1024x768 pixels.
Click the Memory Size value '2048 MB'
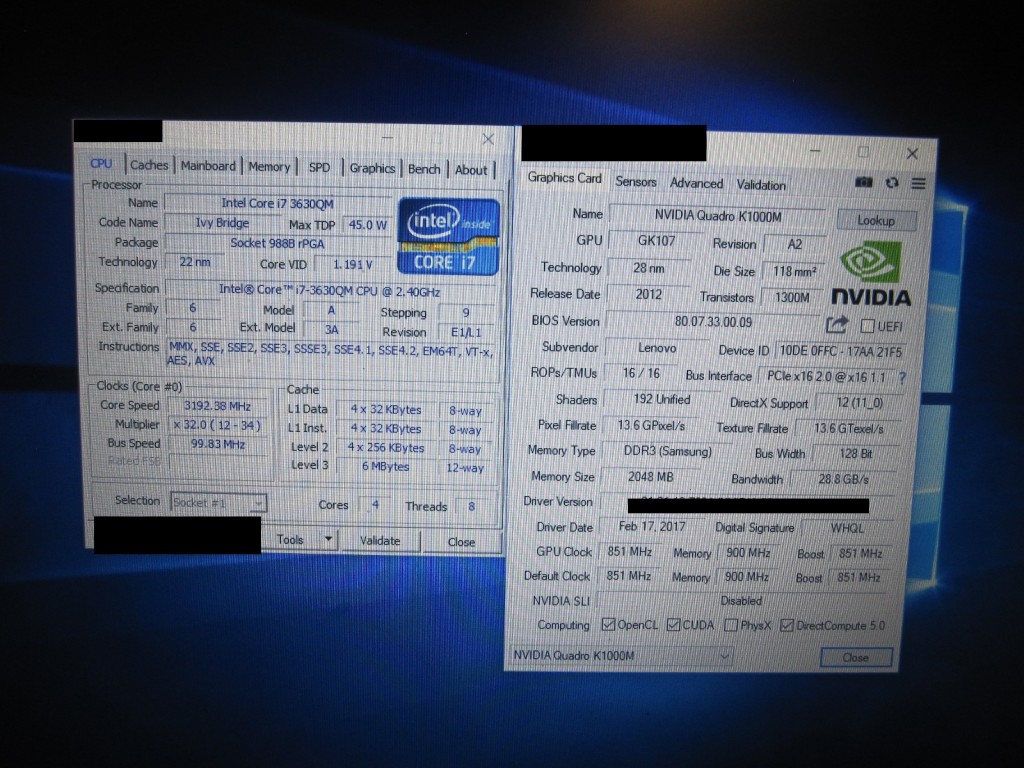[650, 477]
